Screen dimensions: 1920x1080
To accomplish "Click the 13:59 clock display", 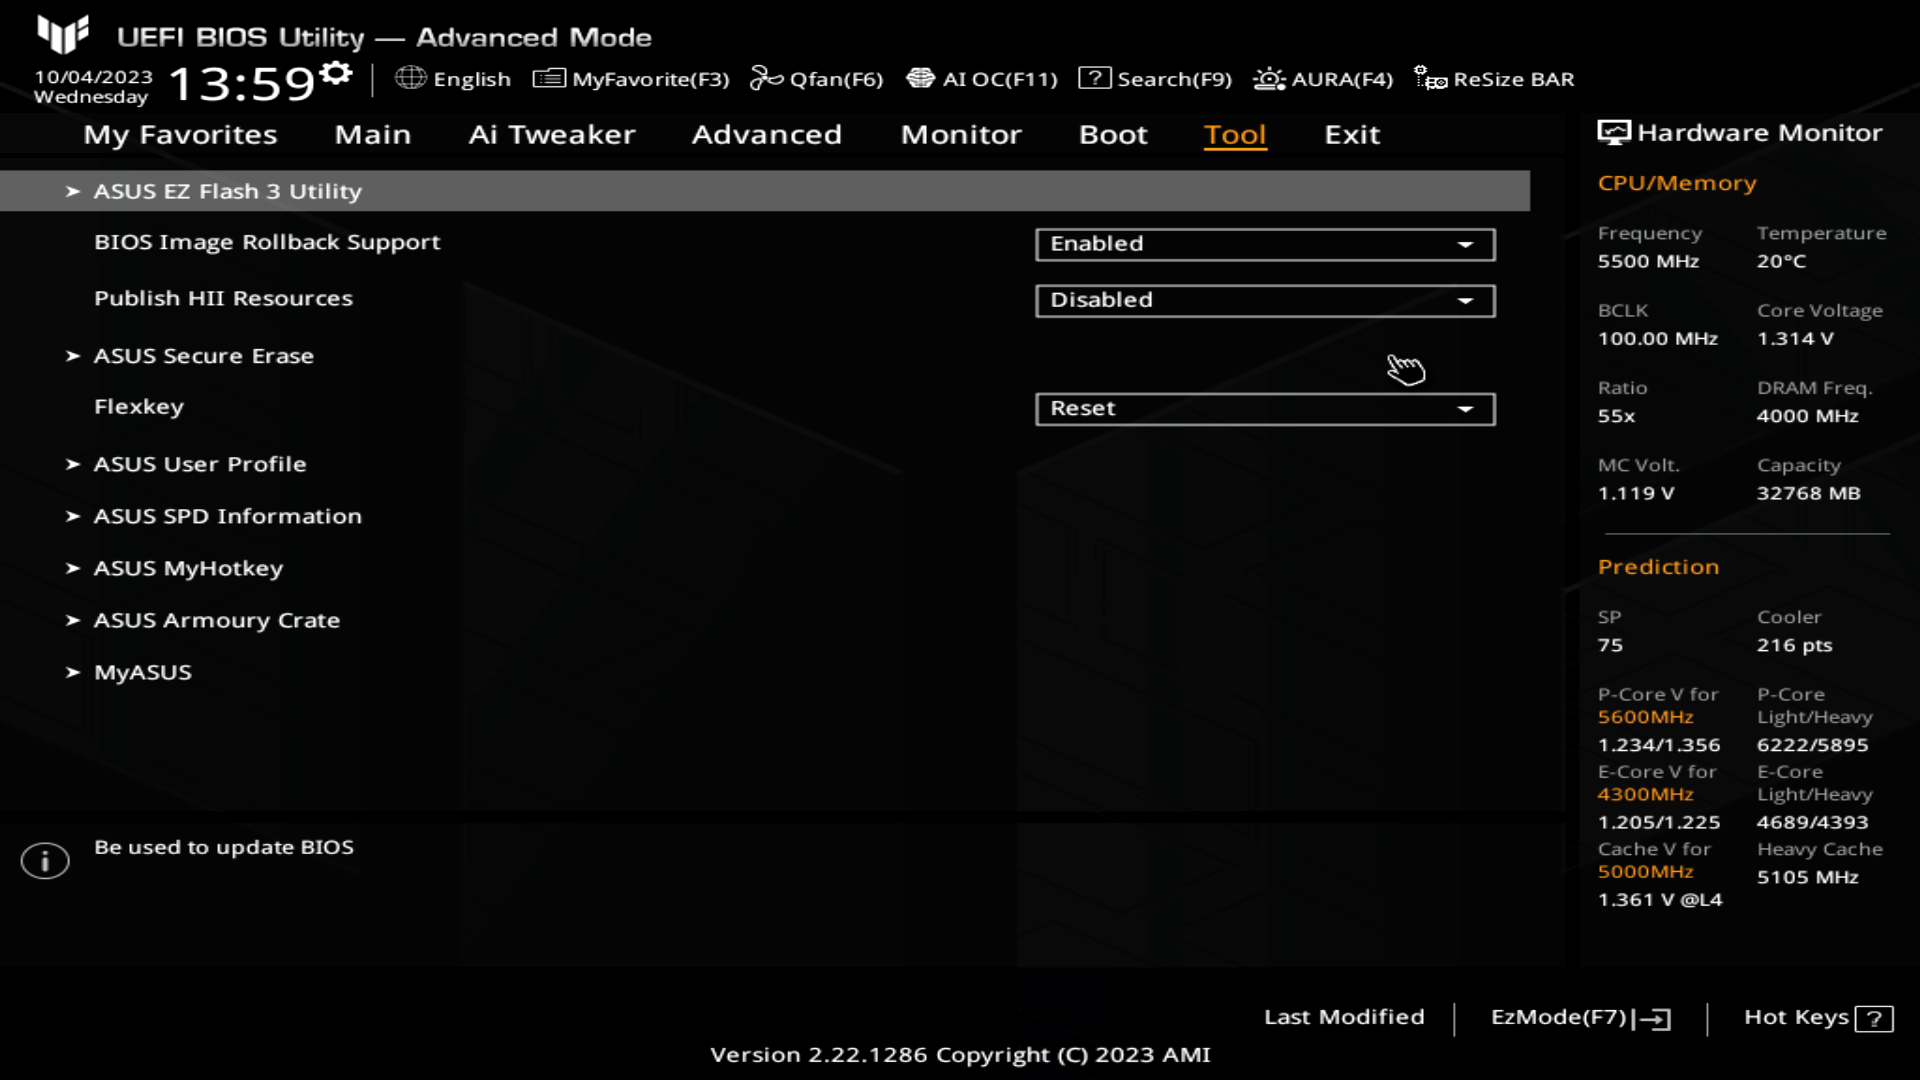I will pyautogui.click(x=242, y=84).
